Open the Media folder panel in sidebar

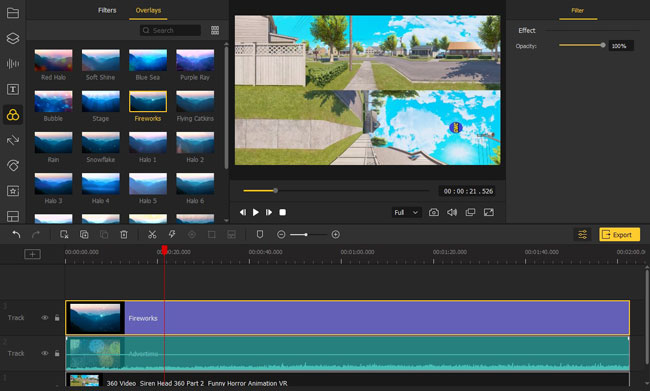[x=13, y=13]
